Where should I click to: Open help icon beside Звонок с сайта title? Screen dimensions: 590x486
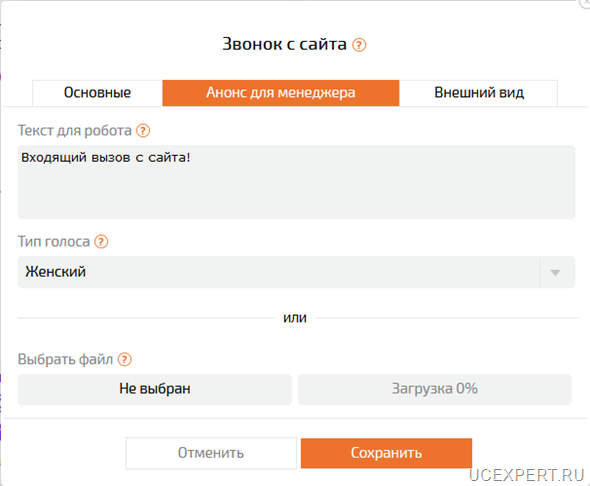click(359, 45)
